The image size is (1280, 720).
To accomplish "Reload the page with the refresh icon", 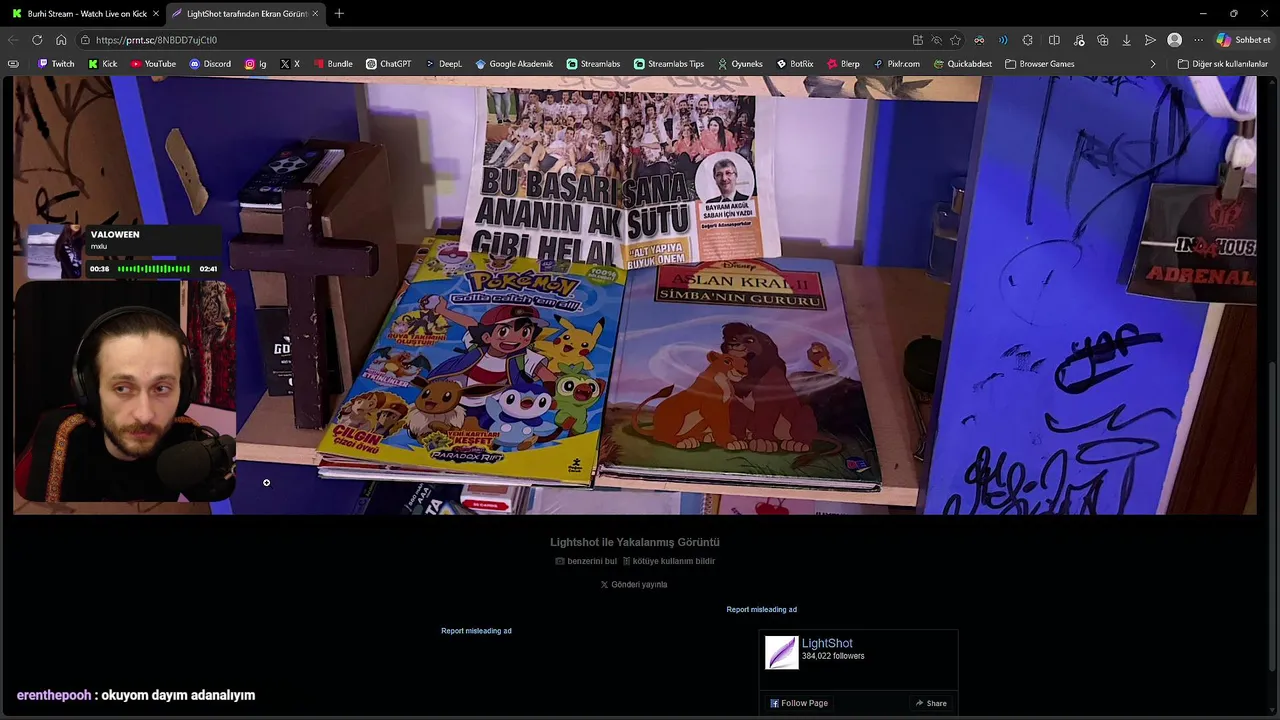I will tap(37, 40).
